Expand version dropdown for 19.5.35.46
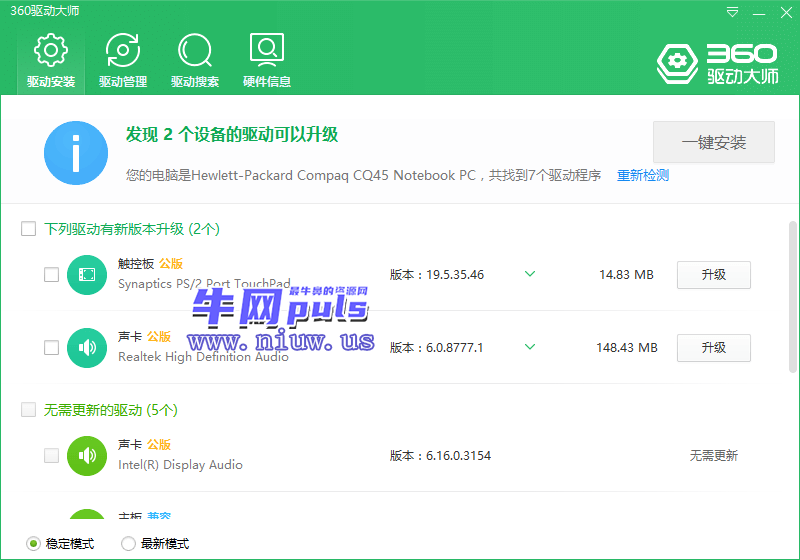This screenshot has height=560, width=800. [530, 274]
